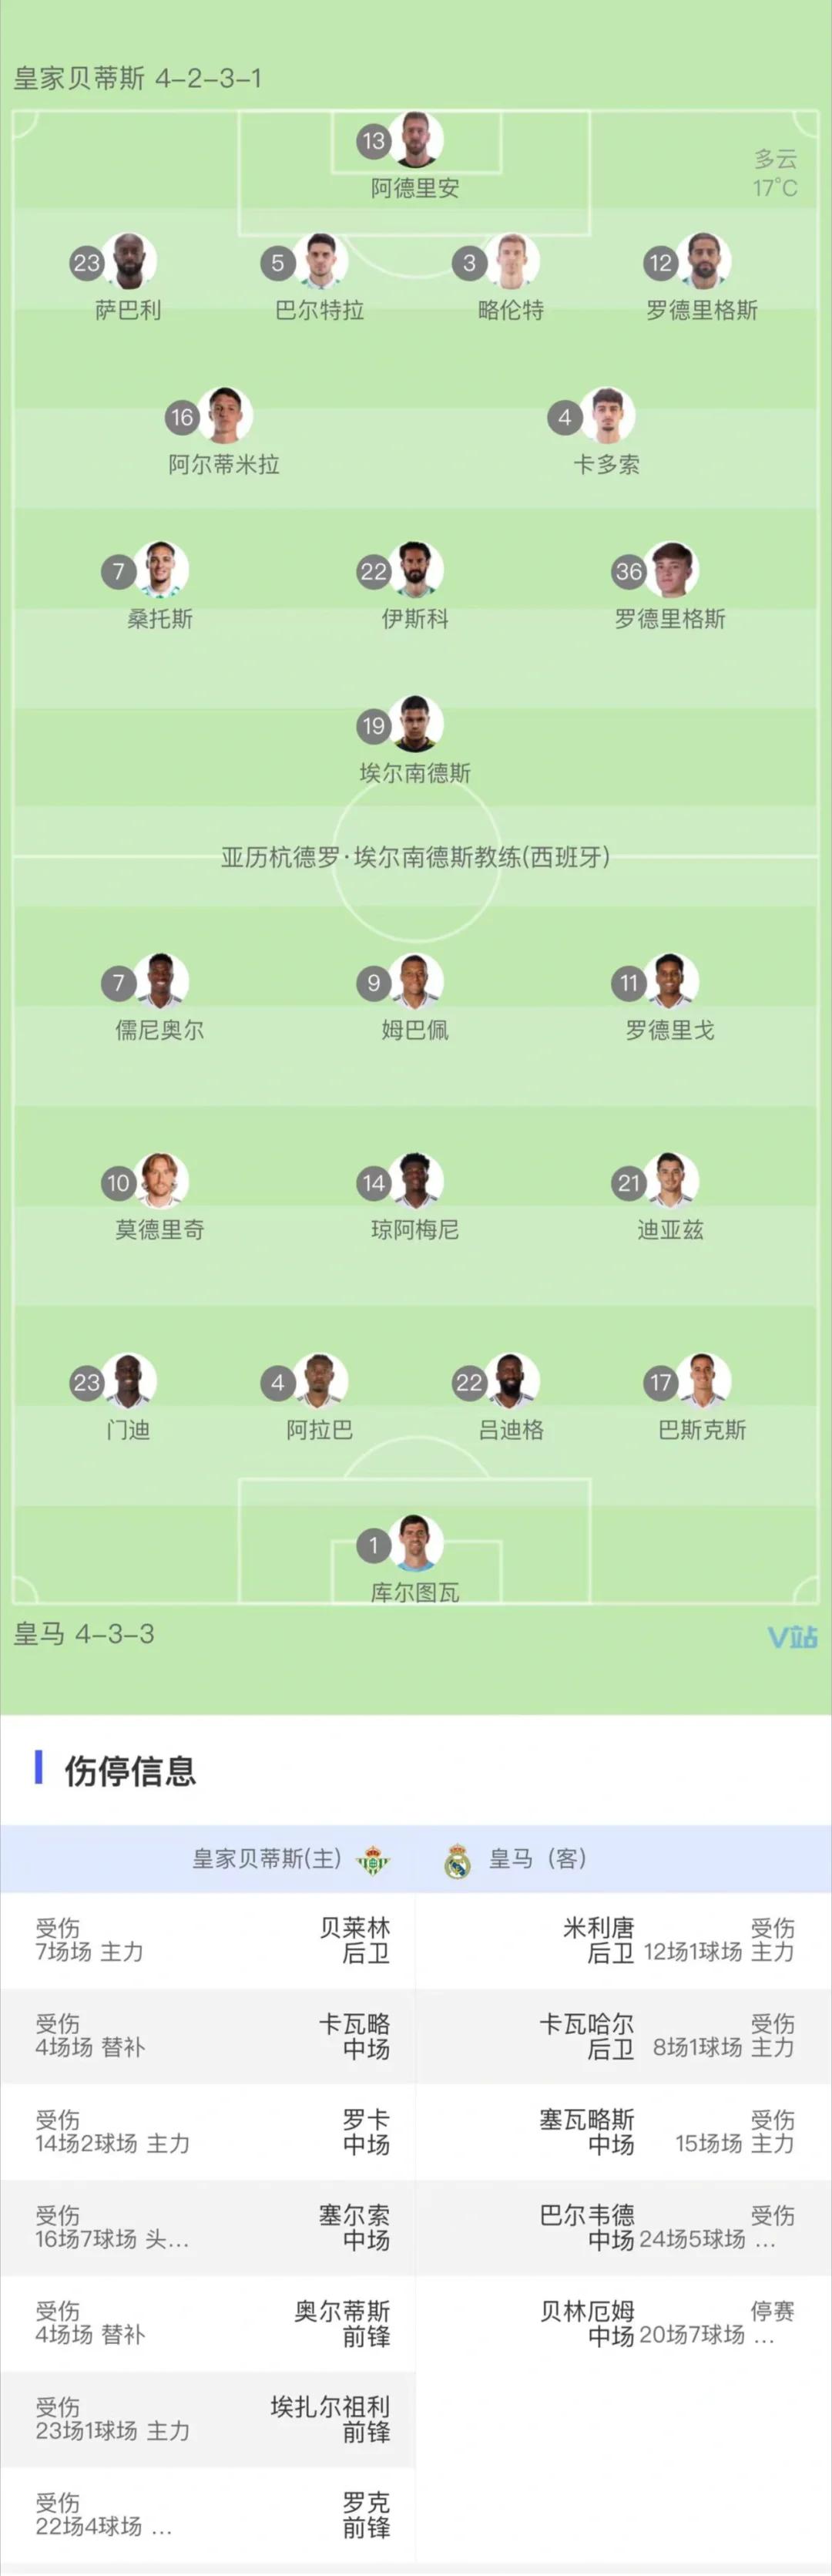Expand truncated stats ellipsis in 巴尔韦德 row
The width and height of the screenshot is (832, 2576).
(x=765, y=2241)
